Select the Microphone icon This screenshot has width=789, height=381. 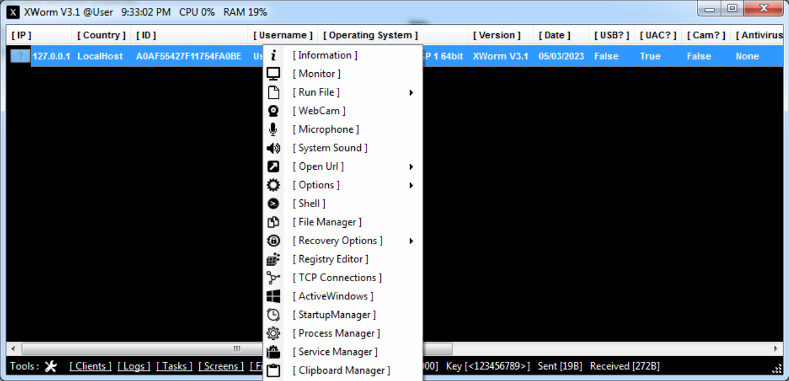click(273, 129)
